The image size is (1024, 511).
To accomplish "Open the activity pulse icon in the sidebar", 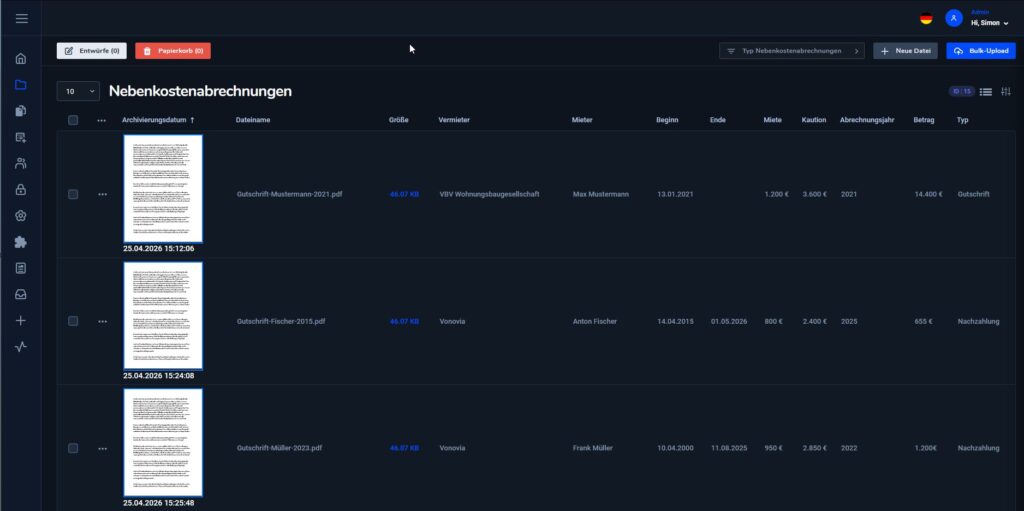I will click(21, 347).
